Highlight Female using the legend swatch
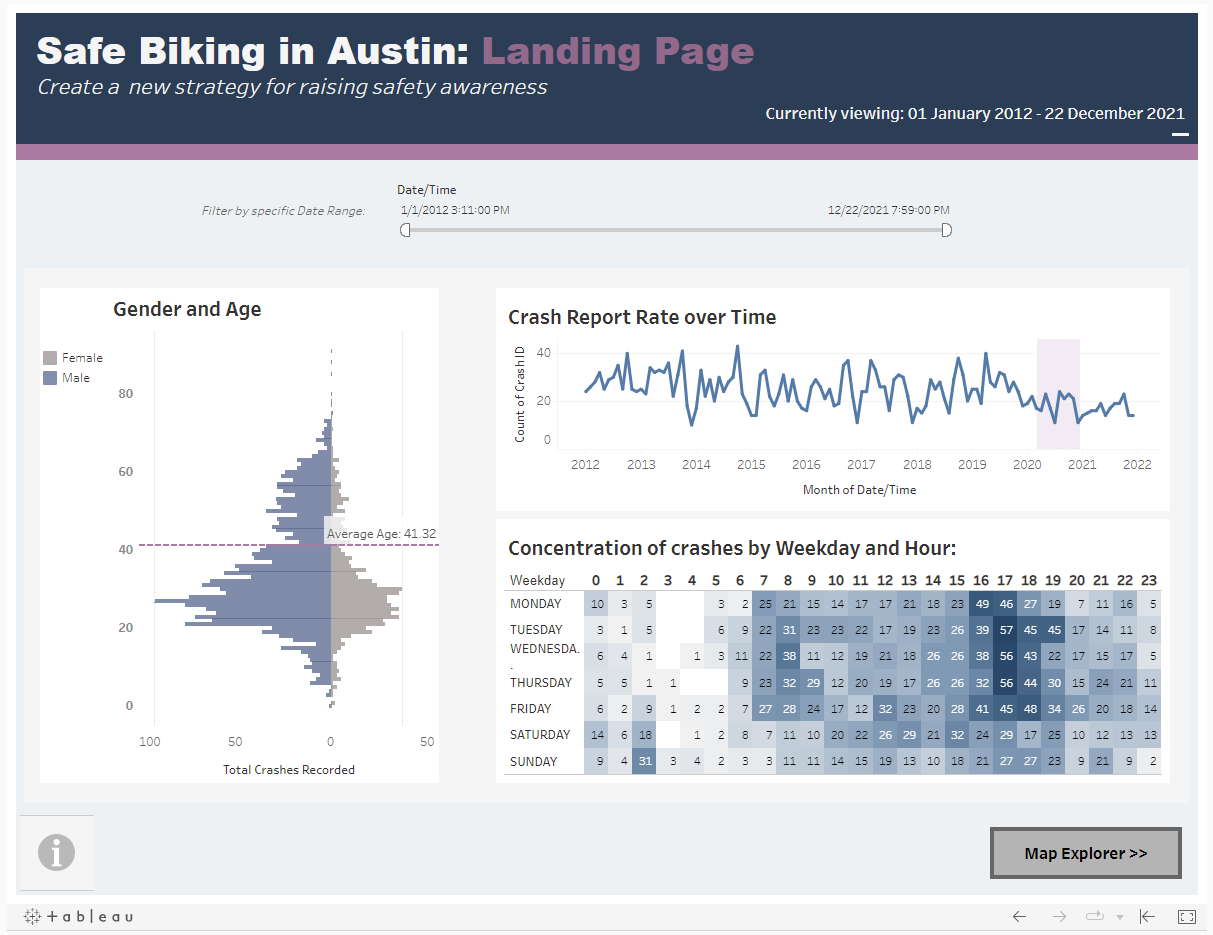This screenshot has width=1213, height=935. coord(50,358)
